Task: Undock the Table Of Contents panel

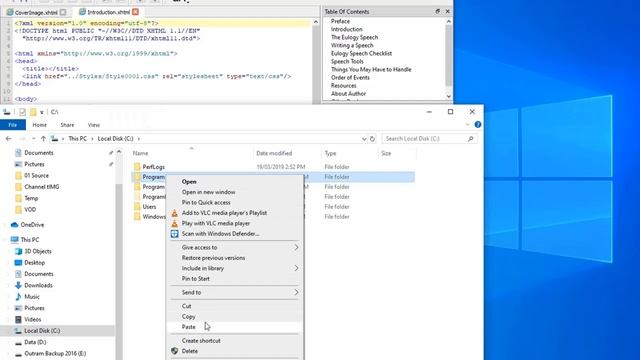Action: click(x=438, y=11)
